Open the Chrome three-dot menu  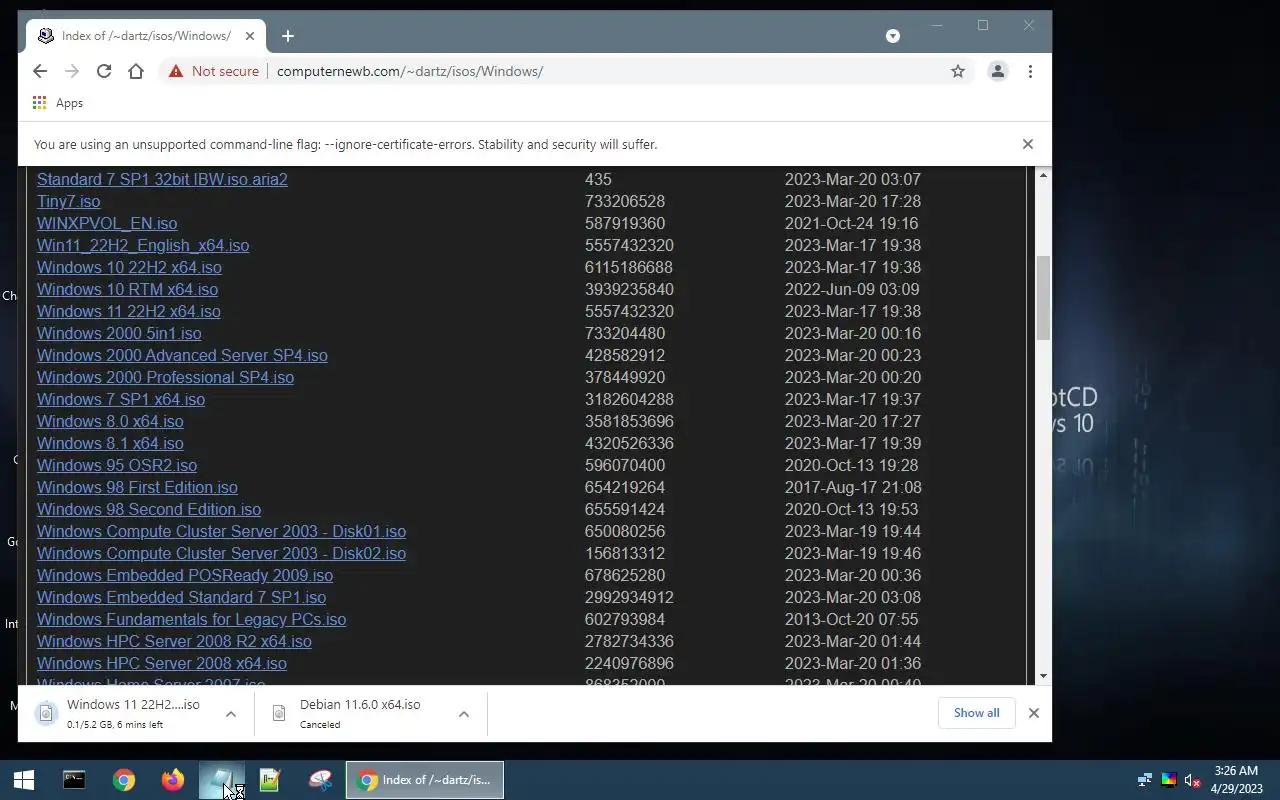pos(1030,71)
